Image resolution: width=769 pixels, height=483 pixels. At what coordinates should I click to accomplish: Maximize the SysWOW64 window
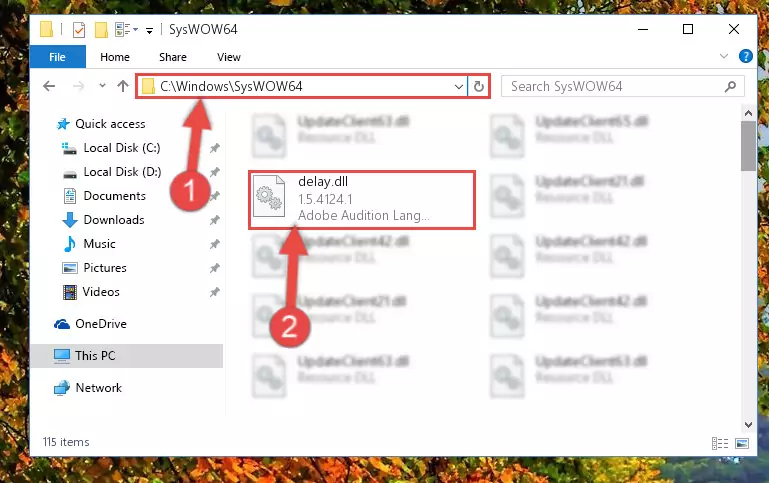tap(688, 29)
